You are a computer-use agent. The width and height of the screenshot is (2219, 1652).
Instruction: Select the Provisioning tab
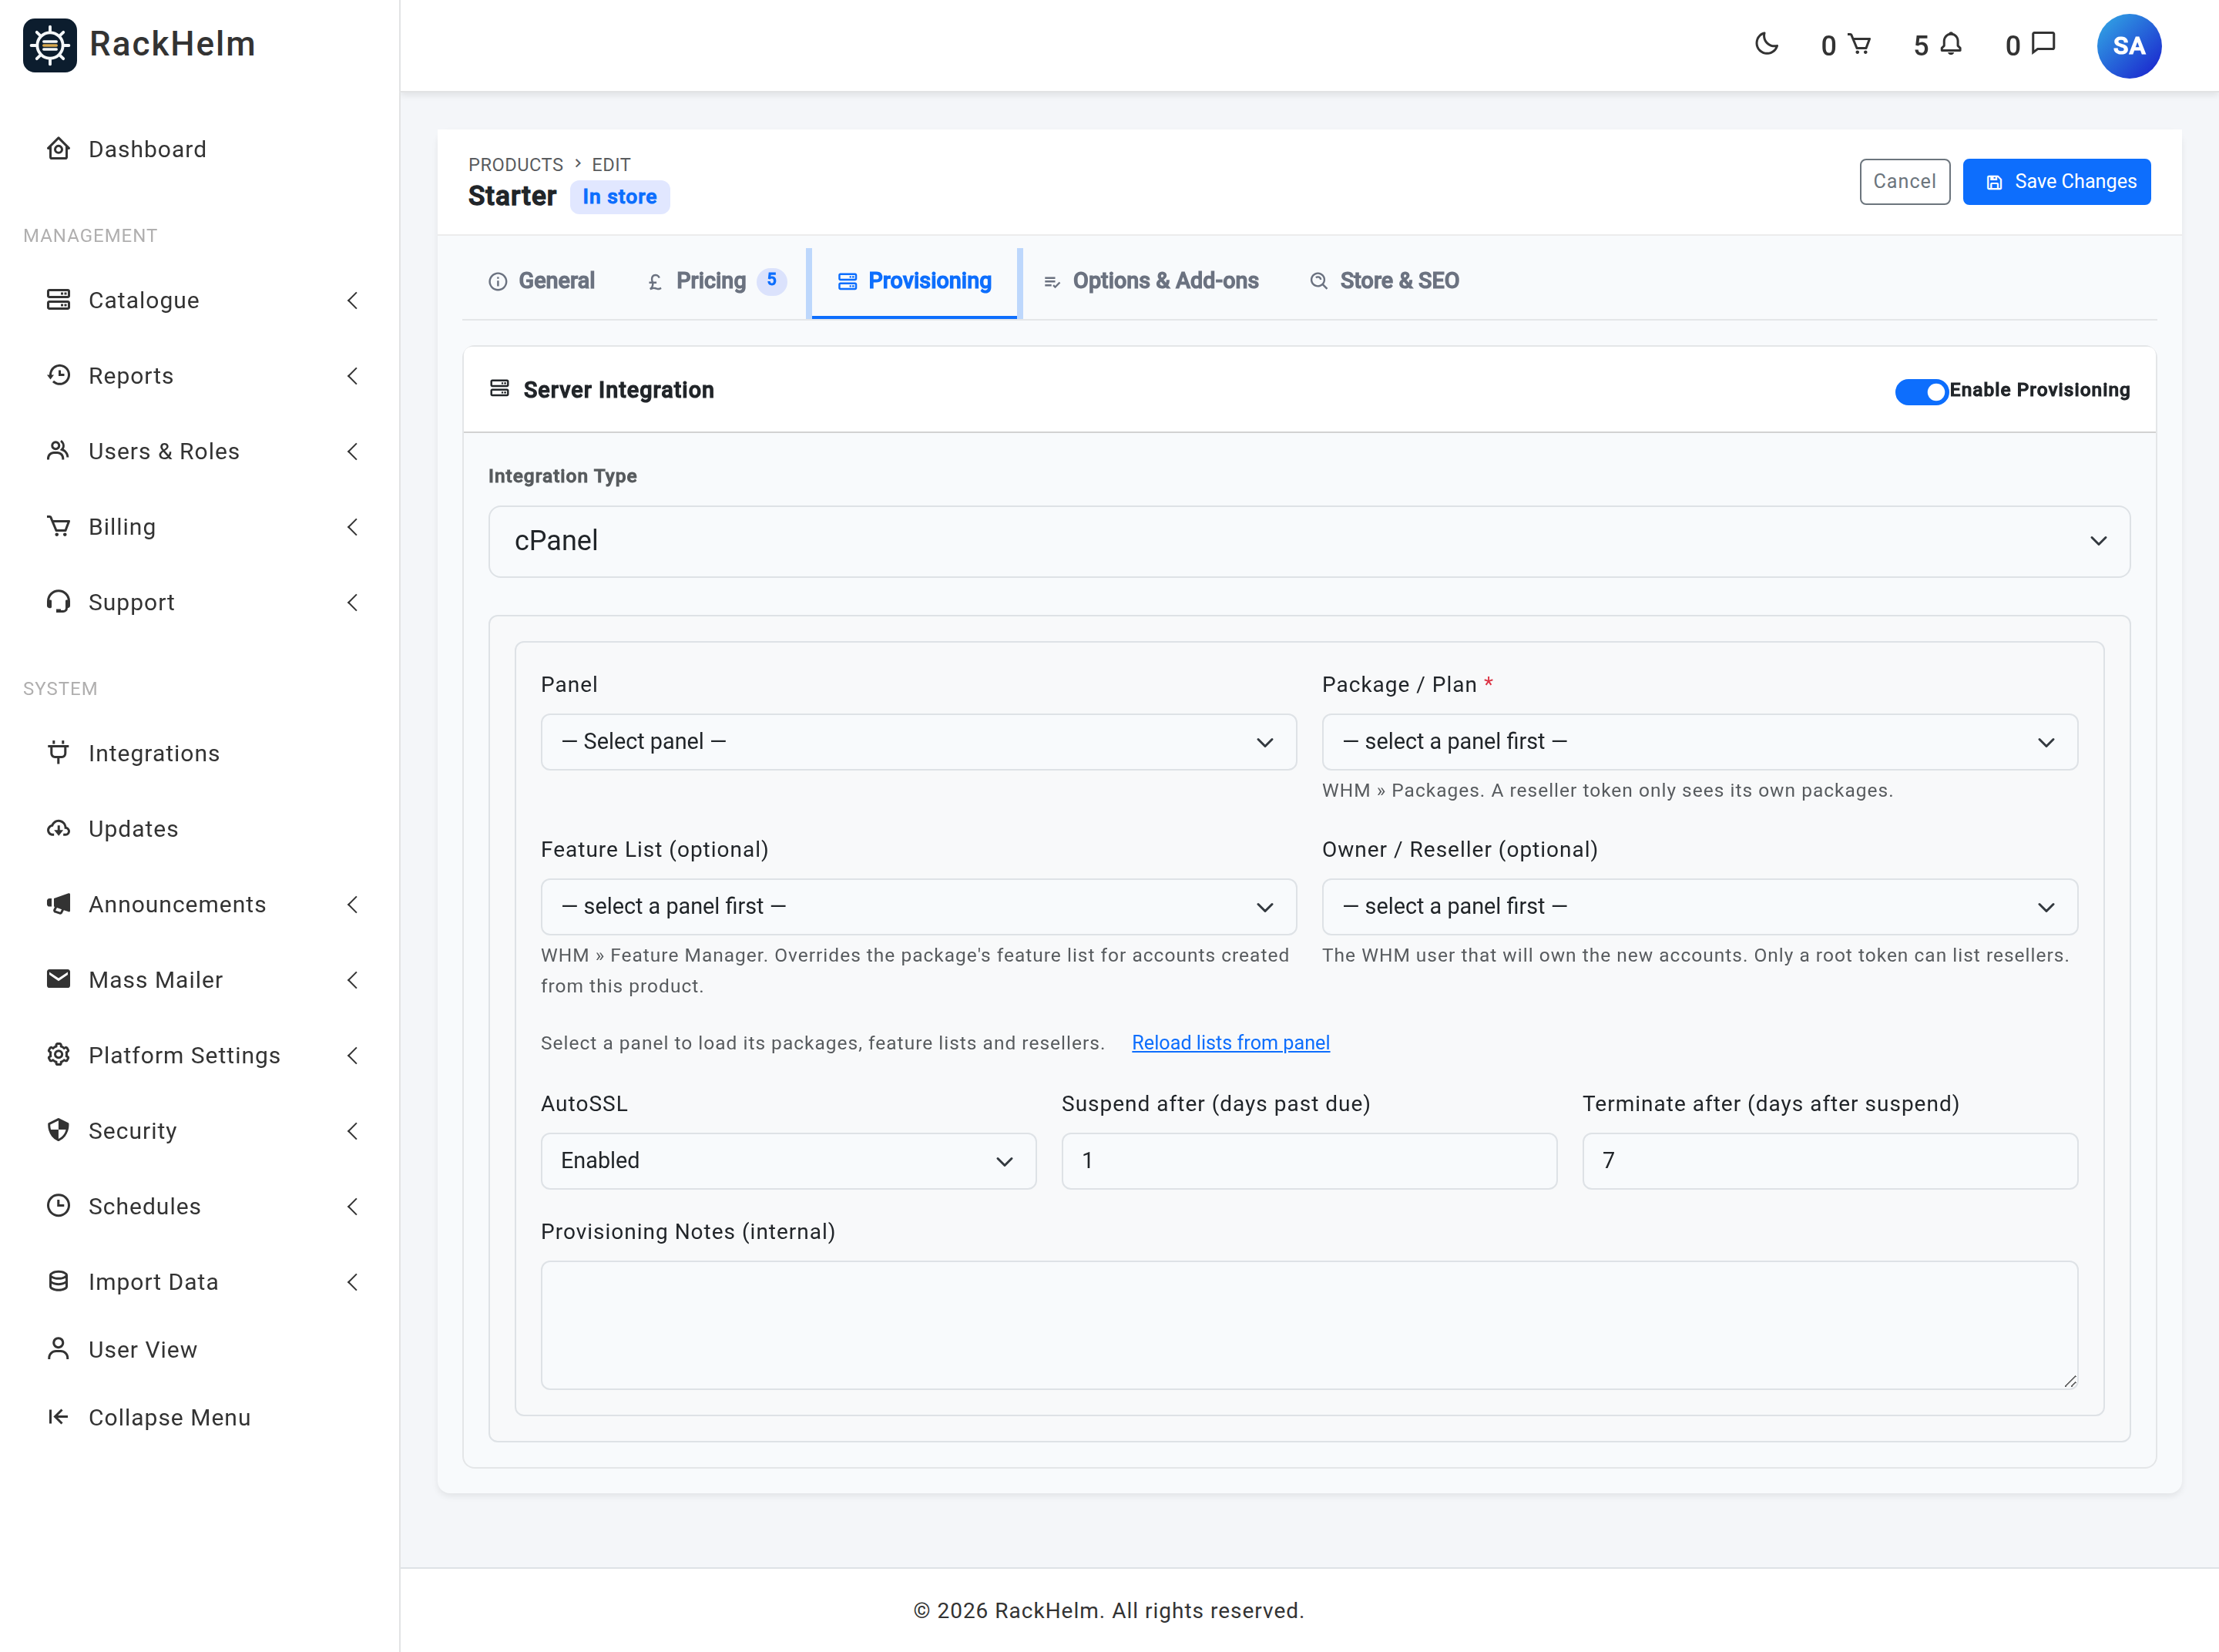(x=914, y=281)
